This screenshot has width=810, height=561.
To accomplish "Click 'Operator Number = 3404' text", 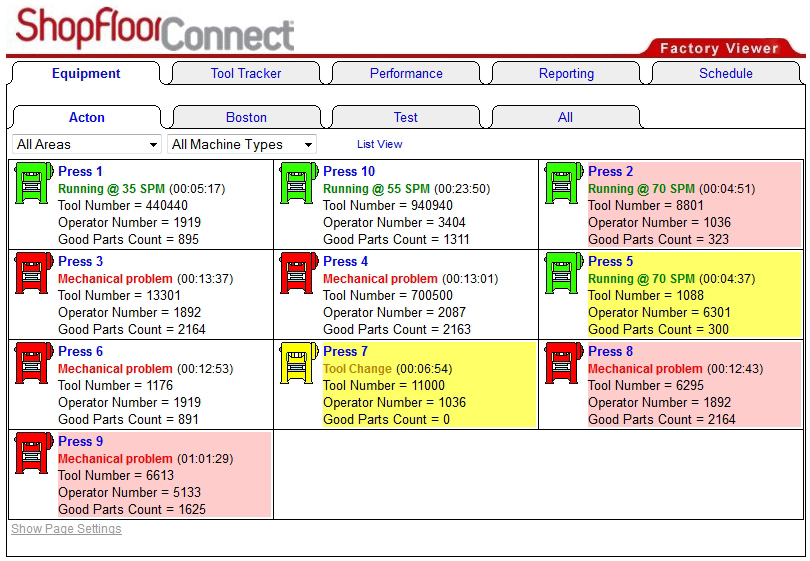I will [394, 222].
